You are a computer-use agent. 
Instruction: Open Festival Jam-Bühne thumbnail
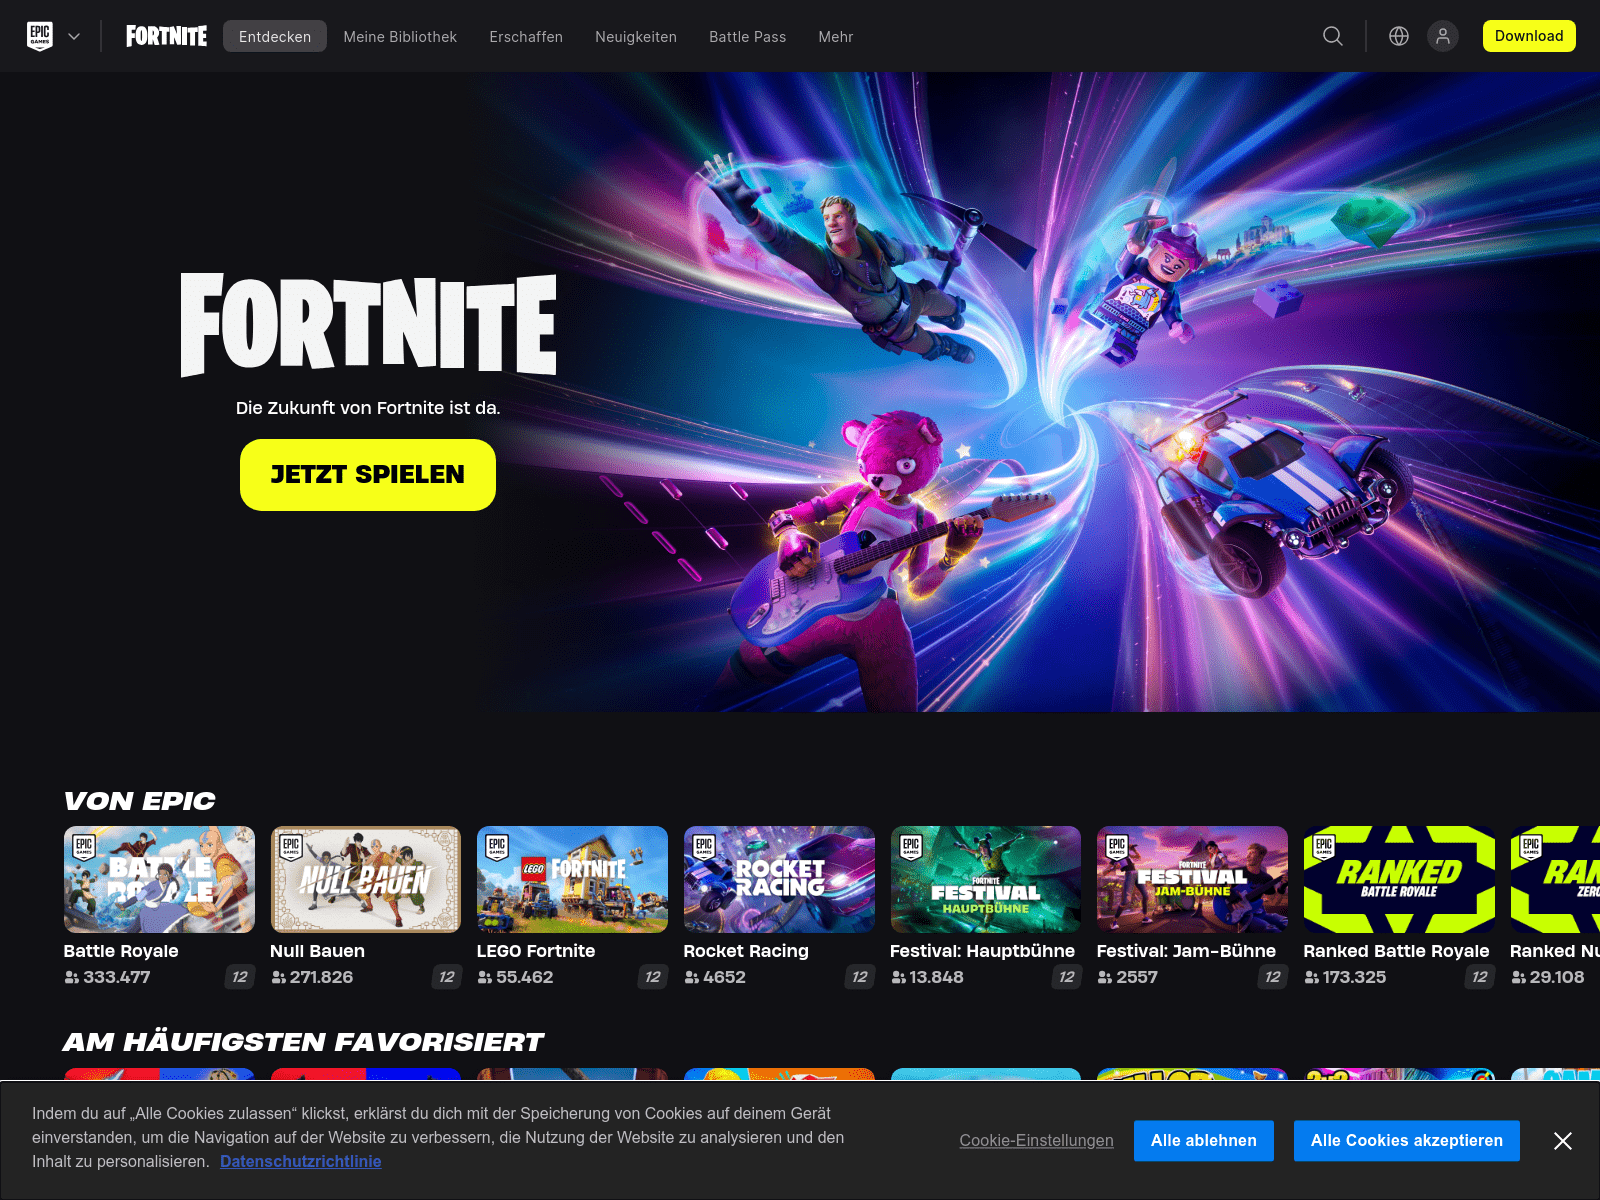(x=1192, y=879)
